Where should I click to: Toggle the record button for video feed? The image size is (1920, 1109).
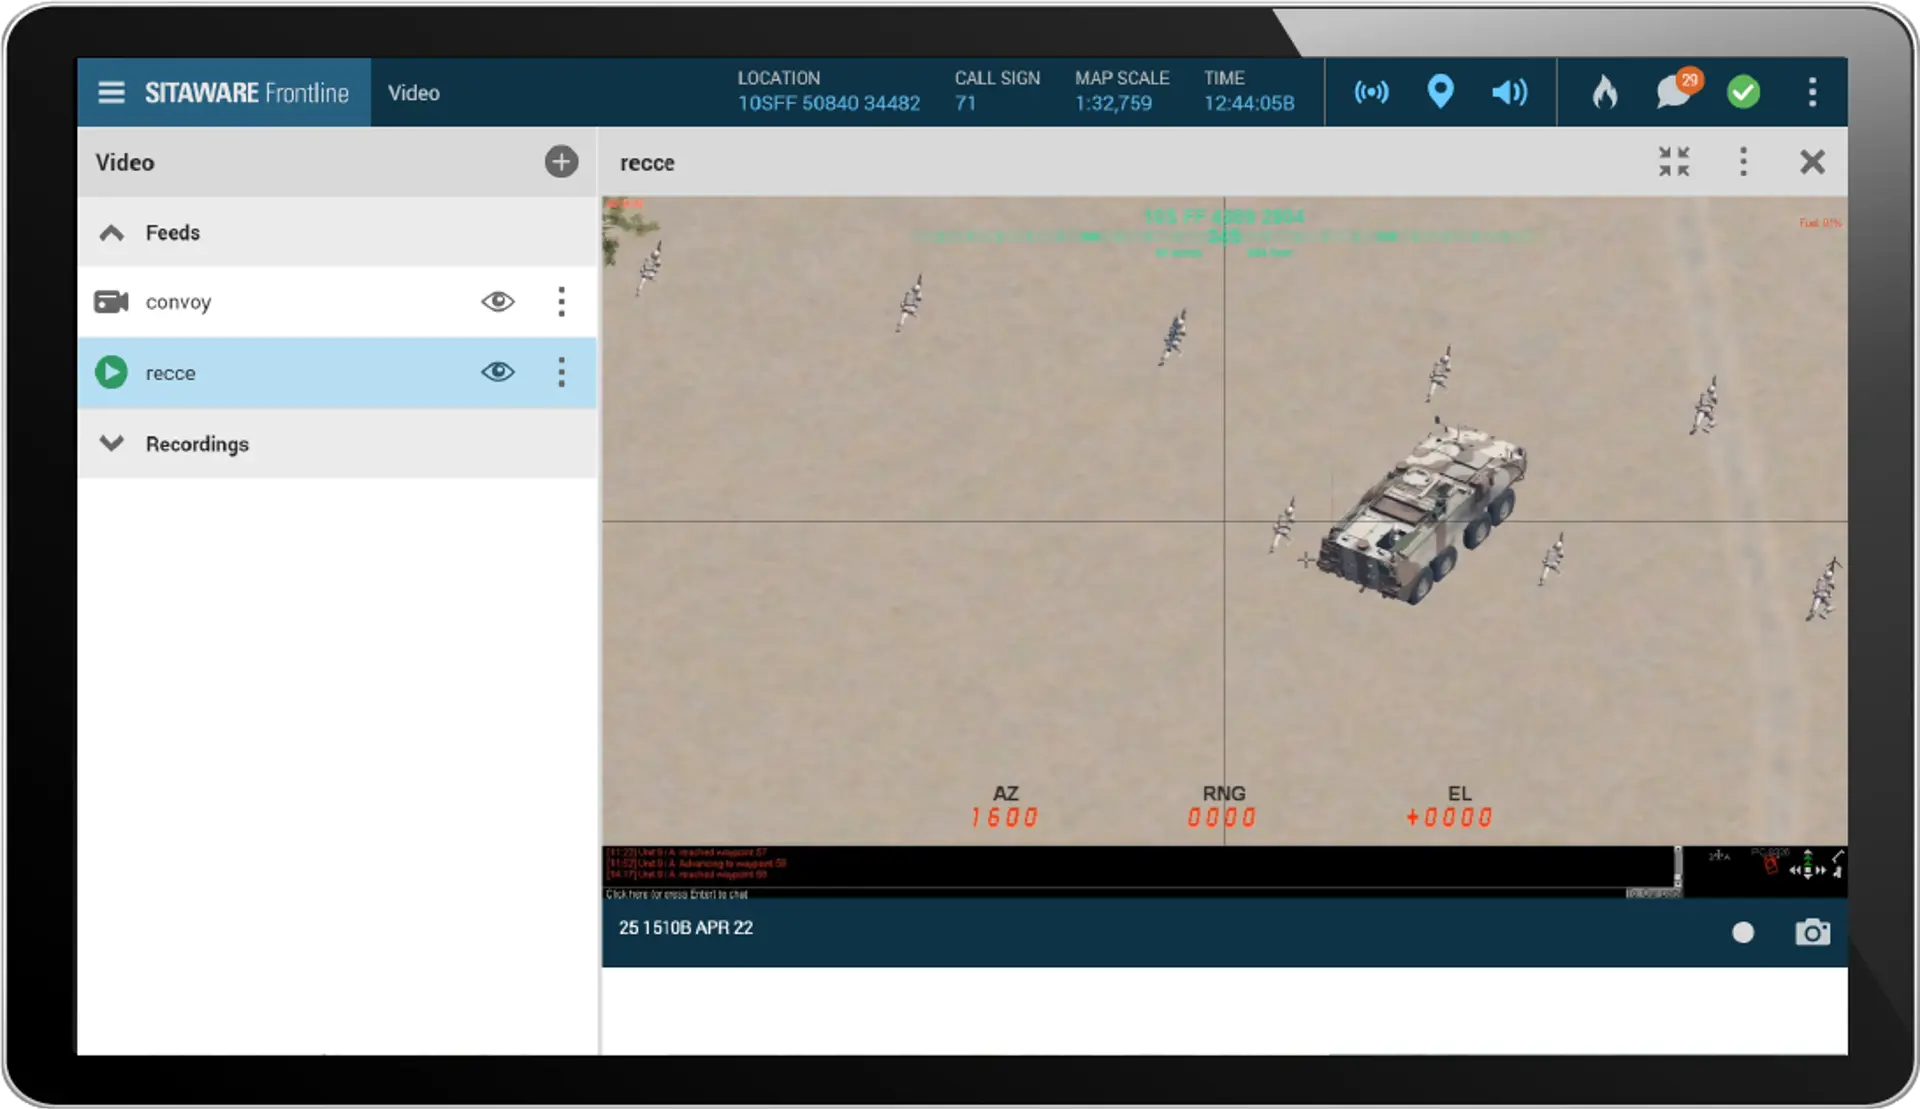tap(1742, 928)
